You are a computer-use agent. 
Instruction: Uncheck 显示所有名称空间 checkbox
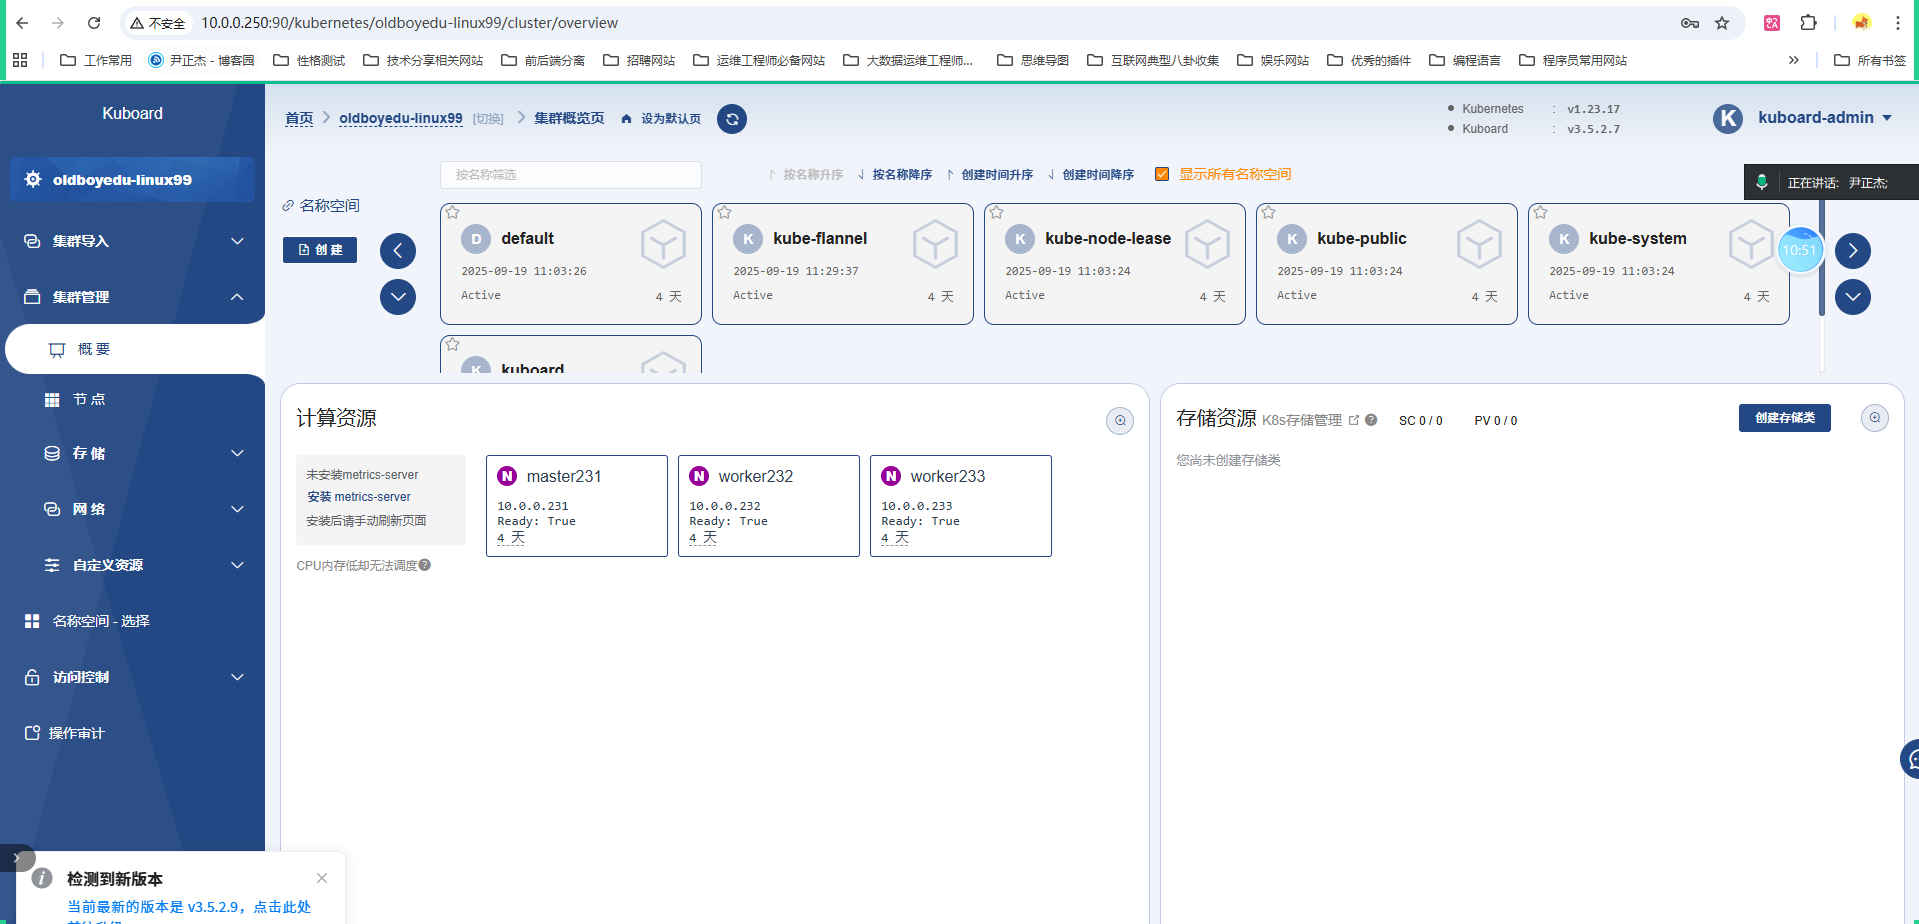1162,174
